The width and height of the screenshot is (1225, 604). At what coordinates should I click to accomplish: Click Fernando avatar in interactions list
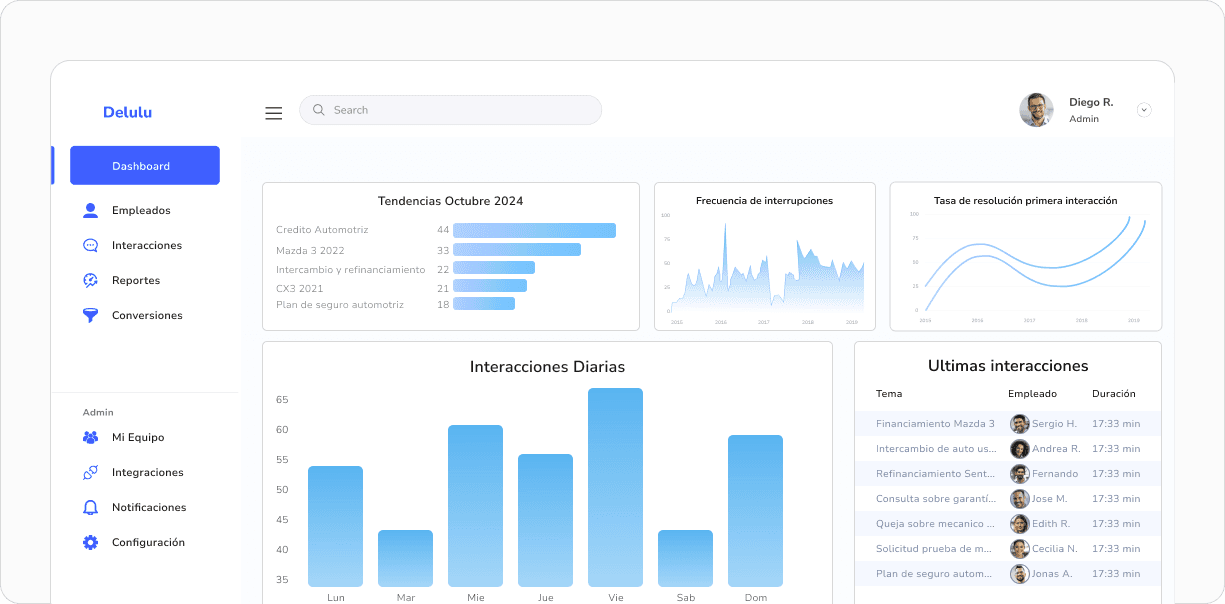pos(1020,474)
